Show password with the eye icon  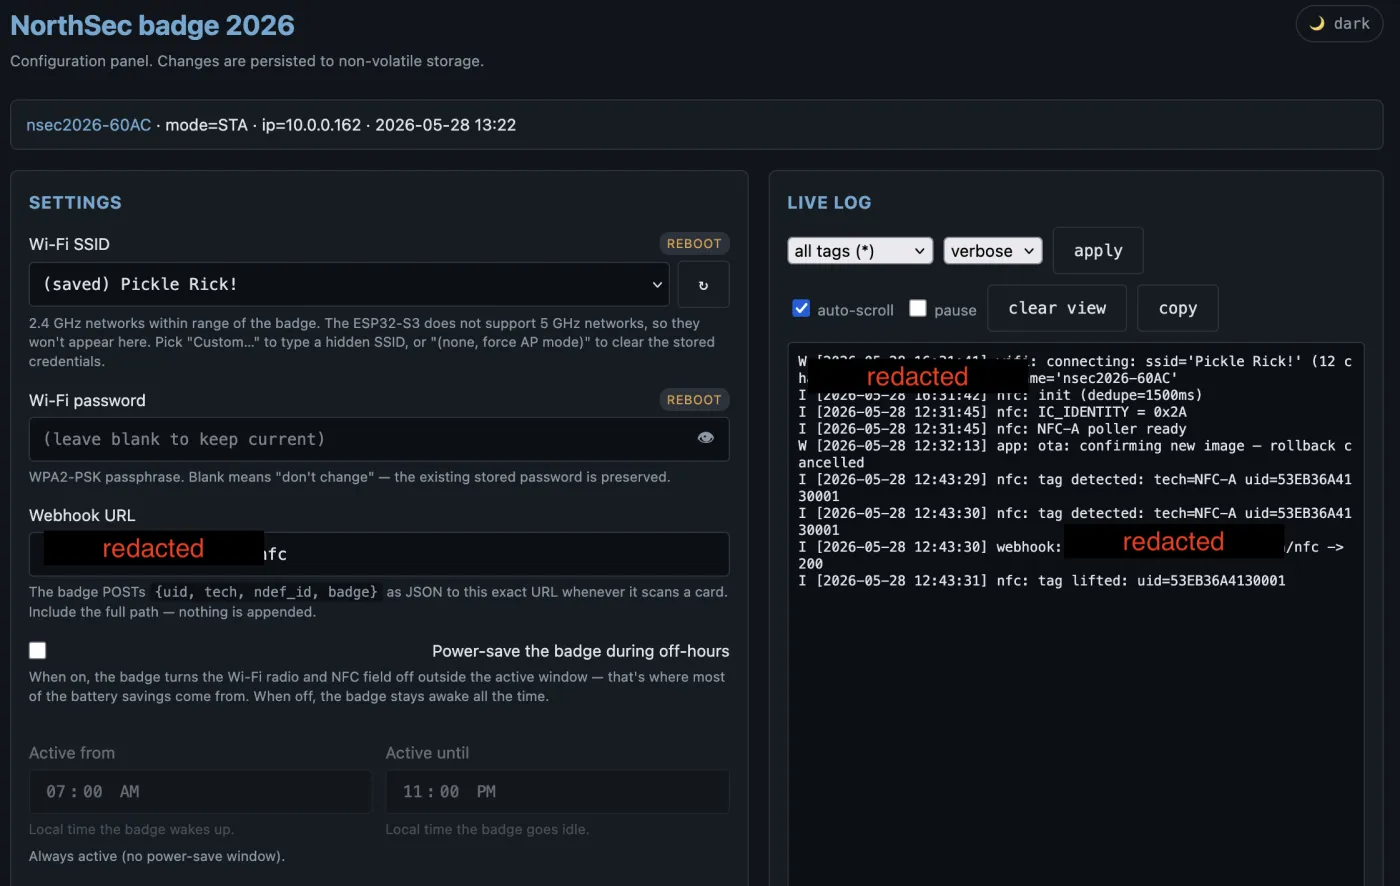[706, 438]
